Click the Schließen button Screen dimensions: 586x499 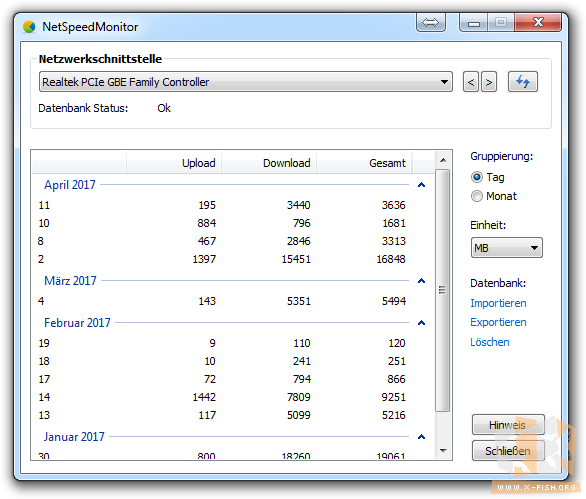tap(508, 451)
